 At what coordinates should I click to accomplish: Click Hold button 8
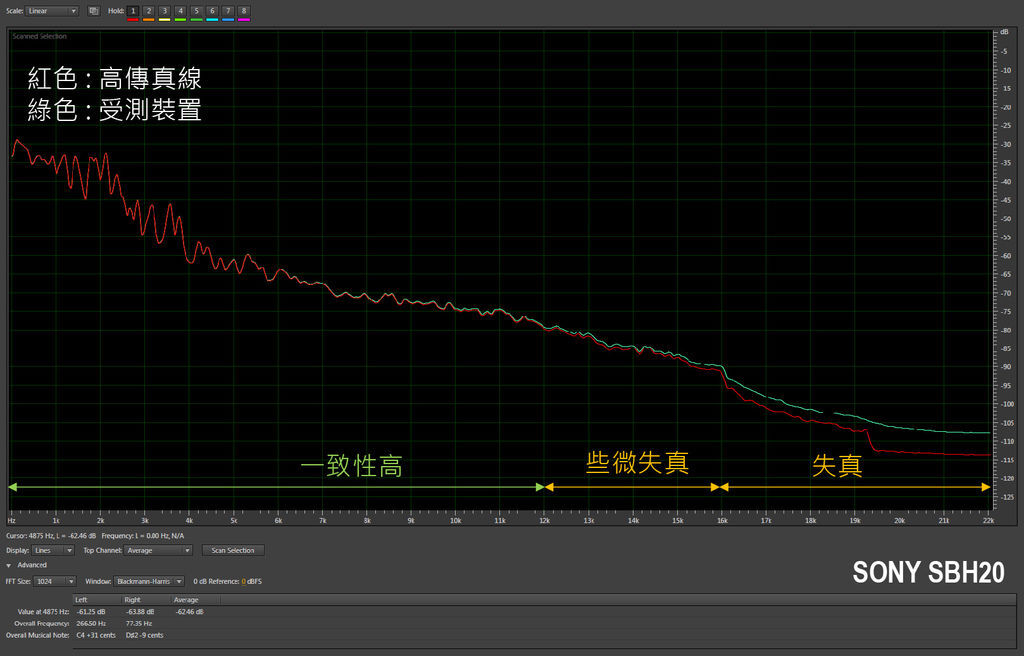click(x=244, y=11)
